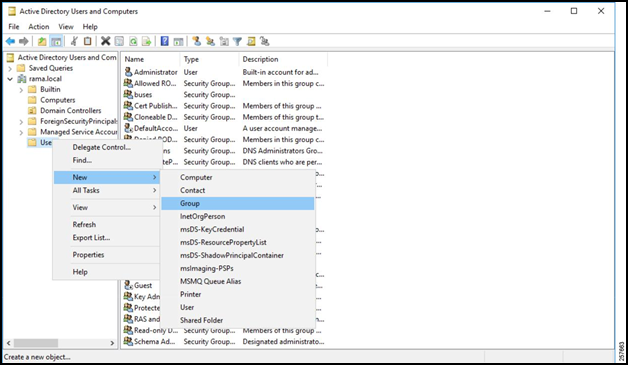Click the blue Help question mark icon
This screenshot has width=628, height=365.
point(165,41)
